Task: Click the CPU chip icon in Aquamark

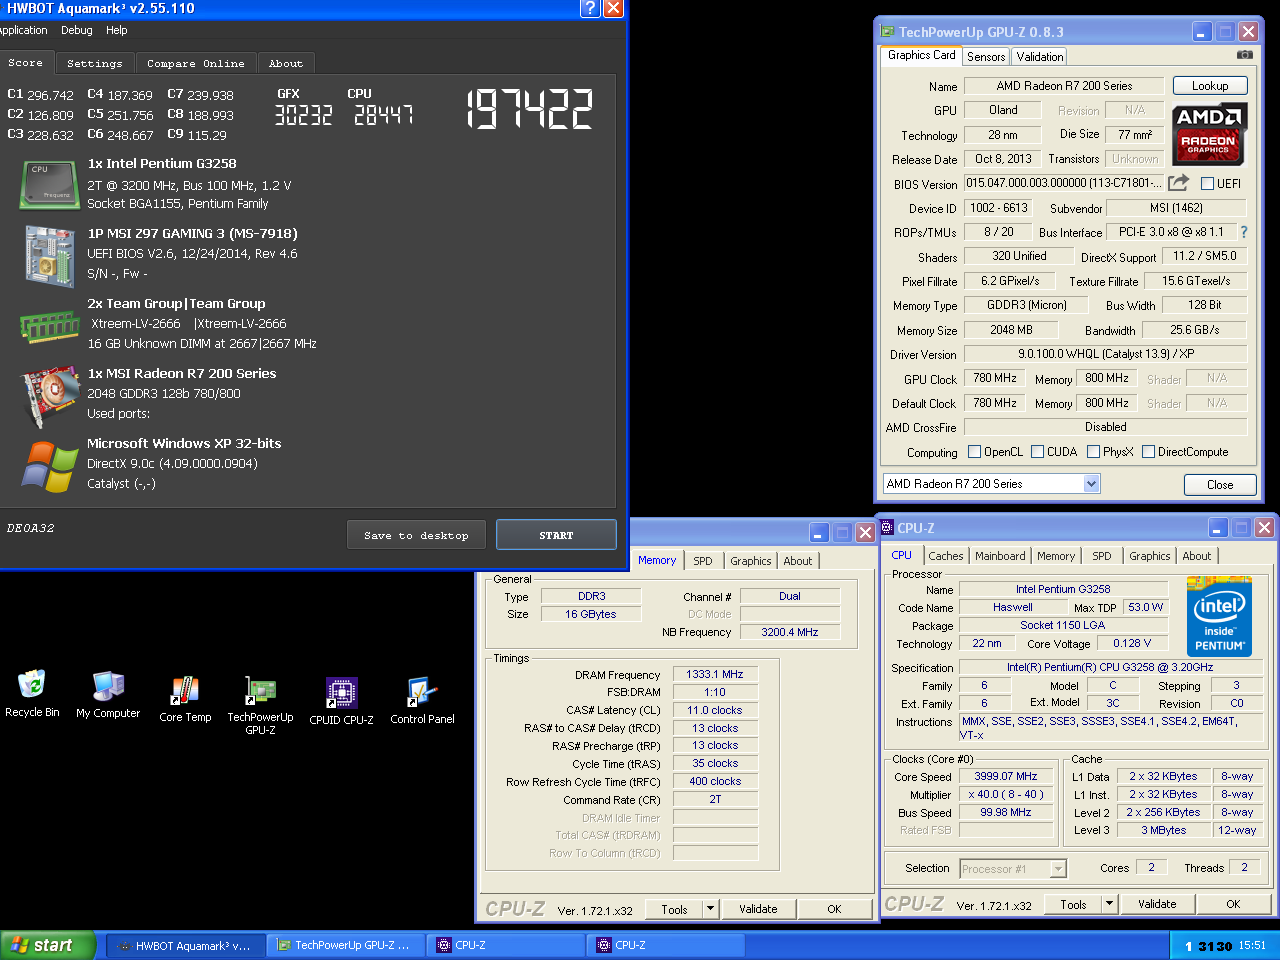Action: 49,185
